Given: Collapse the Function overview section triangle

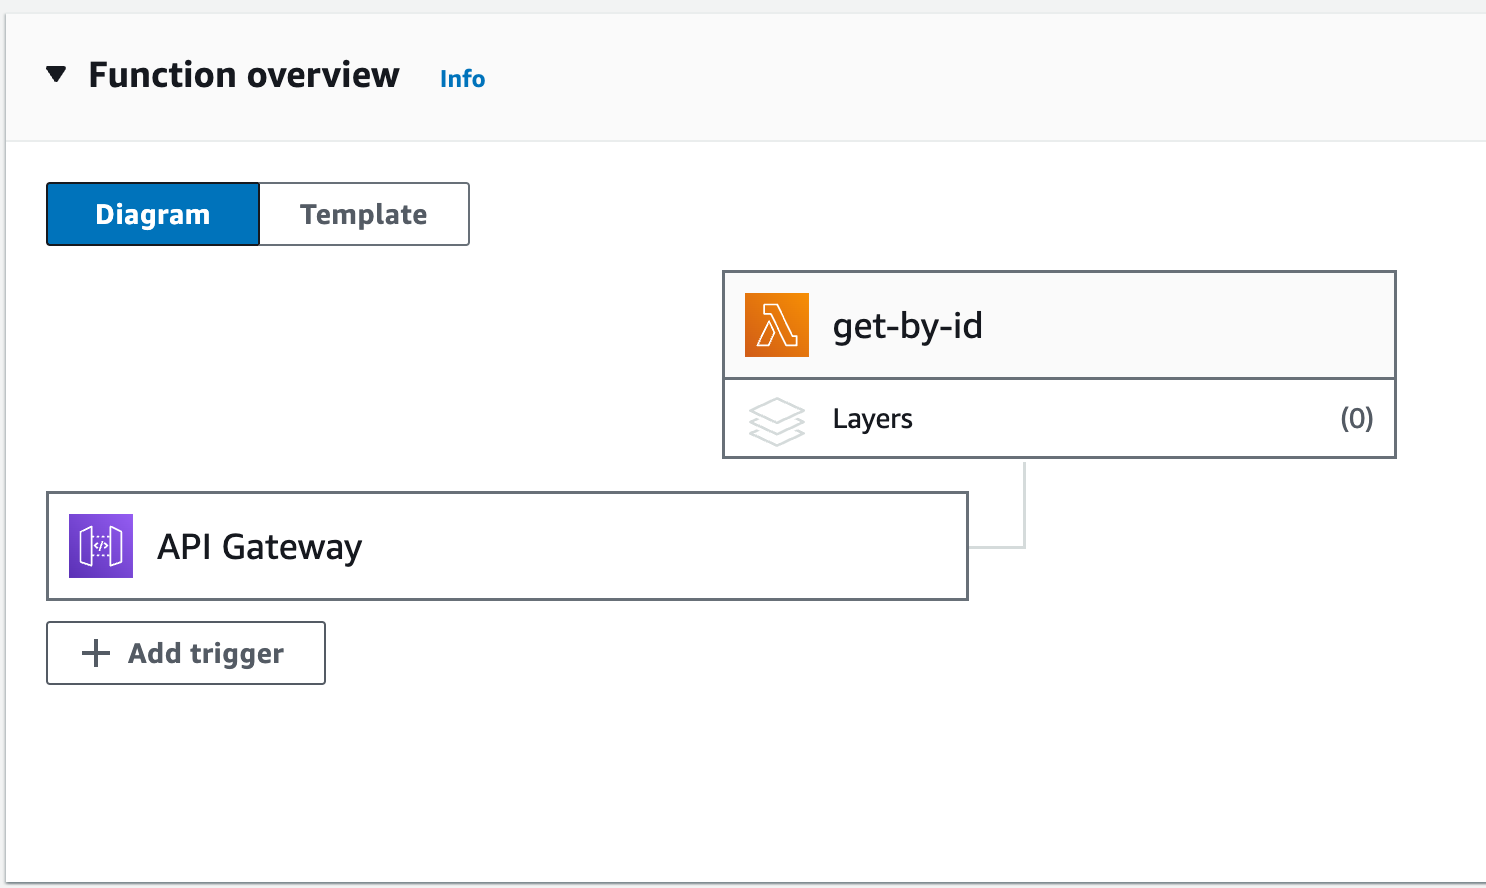Looking at the screenshot, I should click(56, 74).
